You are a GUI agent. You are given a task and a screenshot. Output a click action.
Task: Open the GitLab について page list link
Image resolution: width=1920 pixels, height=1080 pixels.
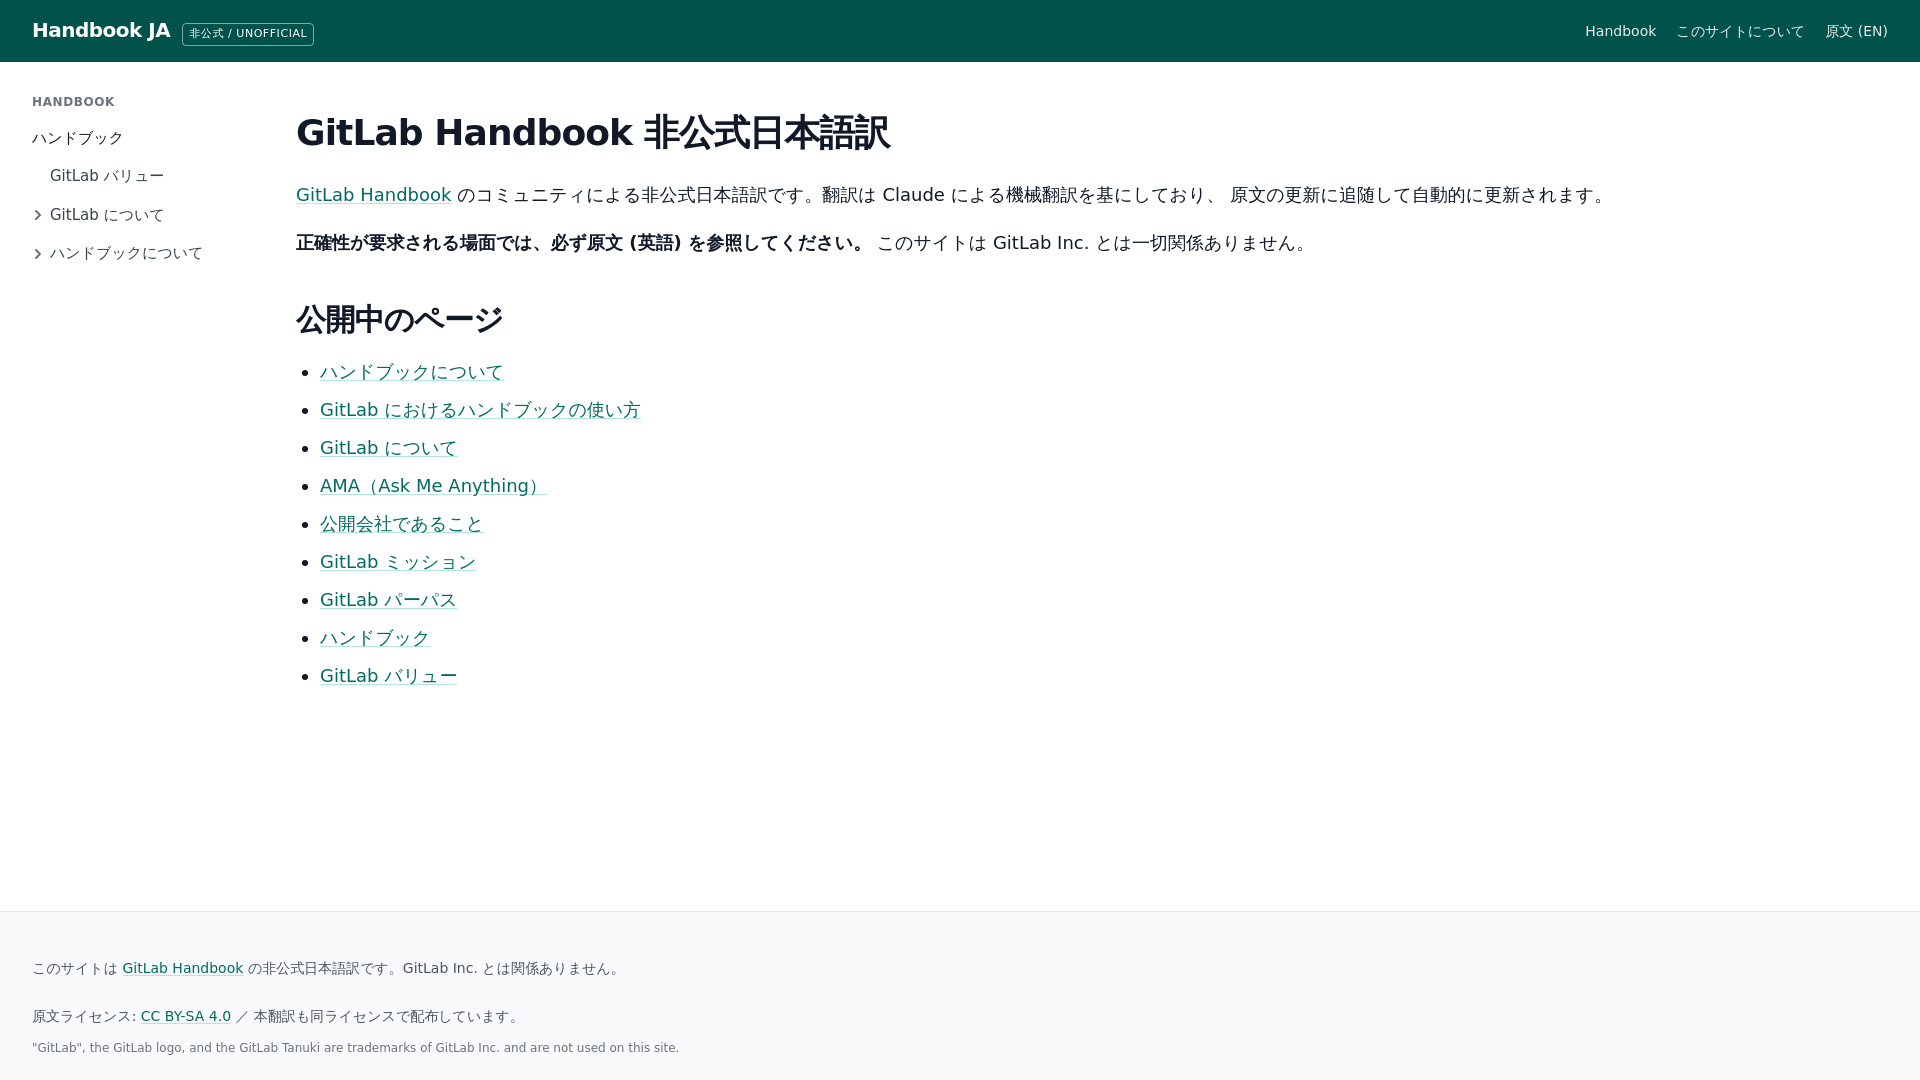pos(388,448)
